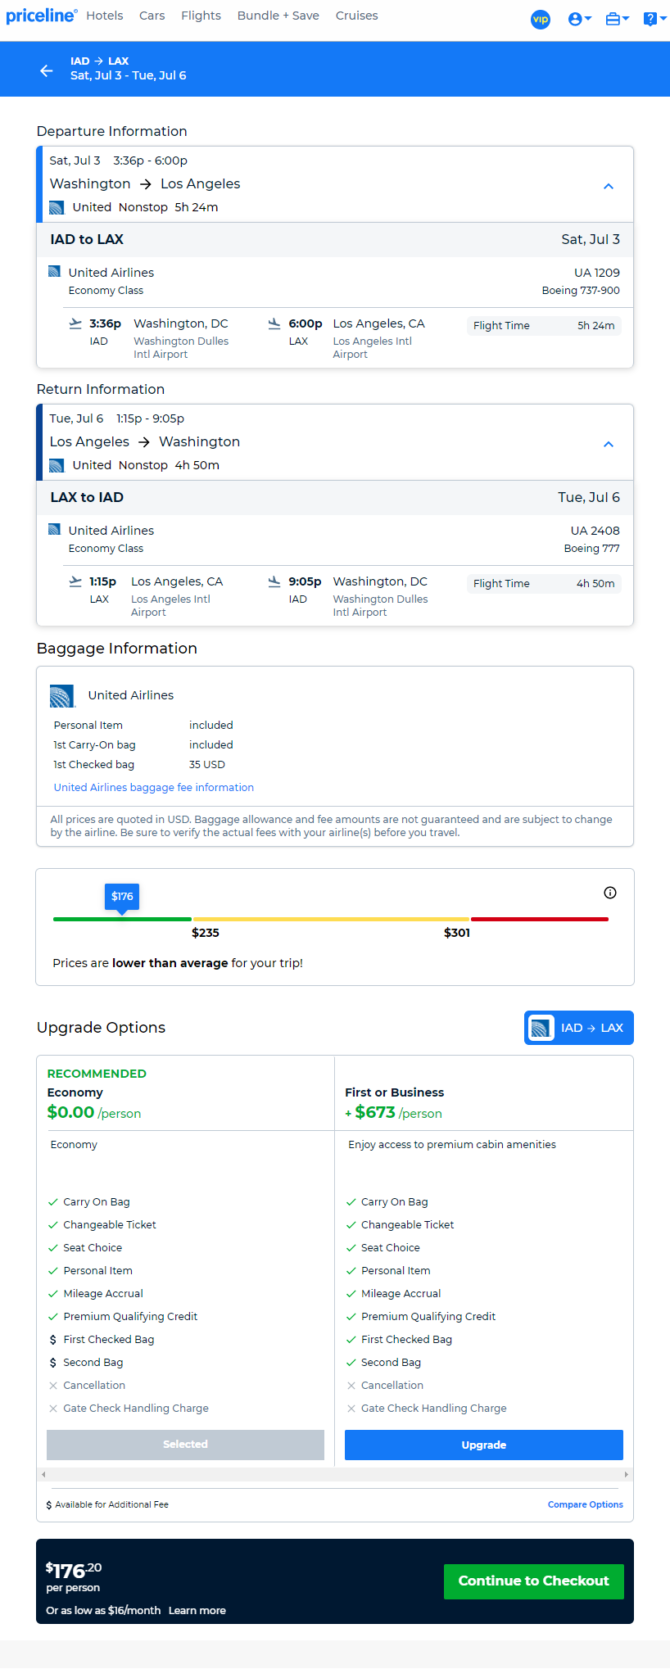The height and width of the screenshot is (1669, 670).
Task: Click the green low-price bar segment
Action: click(122, 919)
